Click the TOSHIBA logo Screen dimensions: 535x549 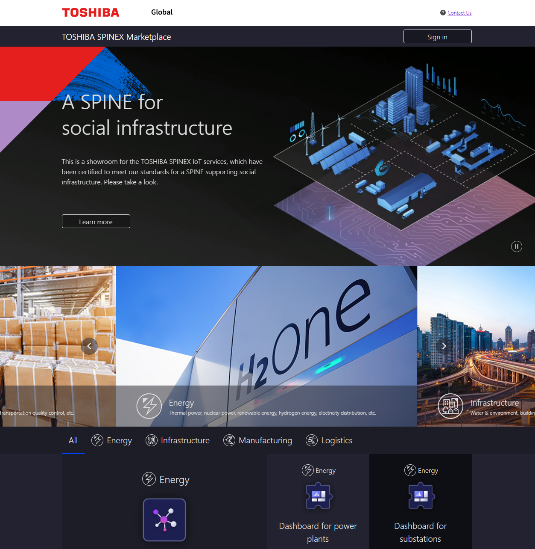pyautogui.click(x=90, y=13)
